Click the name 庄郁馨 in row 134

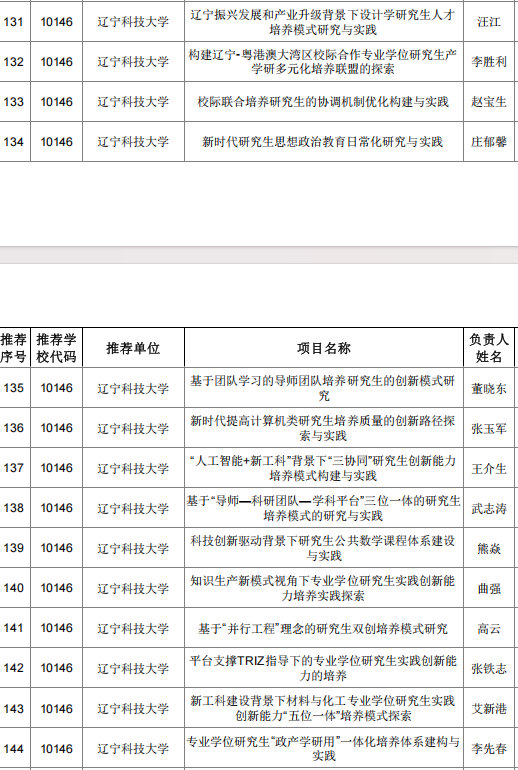pos(489,142)
